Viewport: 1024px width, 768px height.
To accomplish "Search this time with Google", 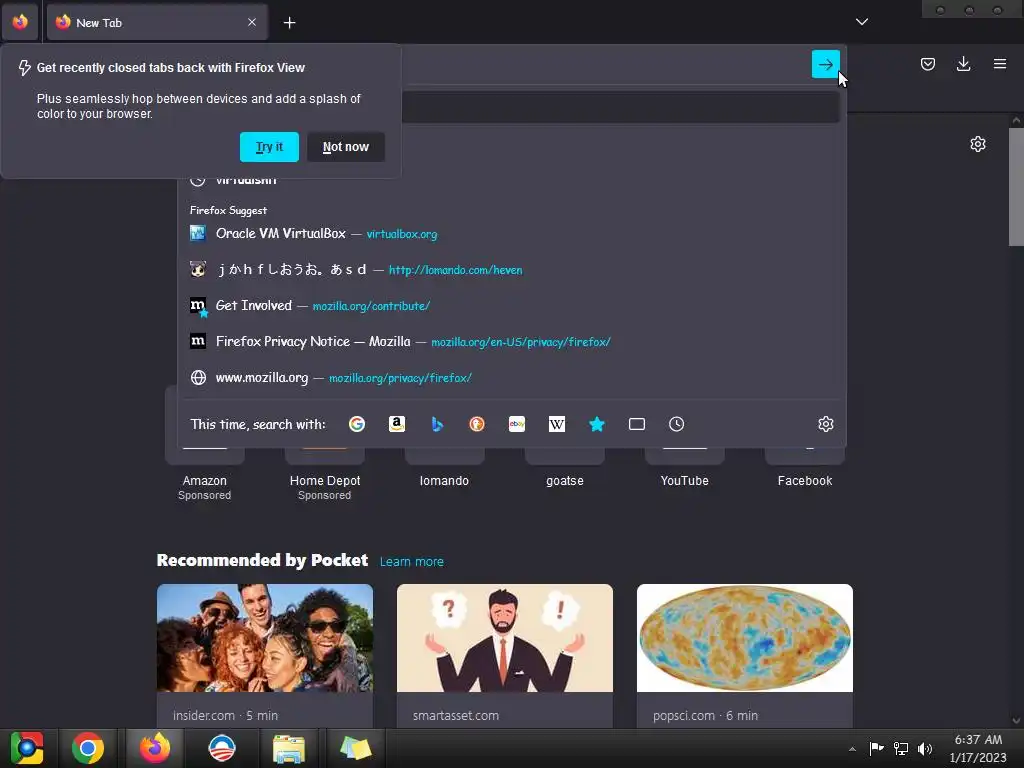I will pyautogui.click(x=357, y=424).
